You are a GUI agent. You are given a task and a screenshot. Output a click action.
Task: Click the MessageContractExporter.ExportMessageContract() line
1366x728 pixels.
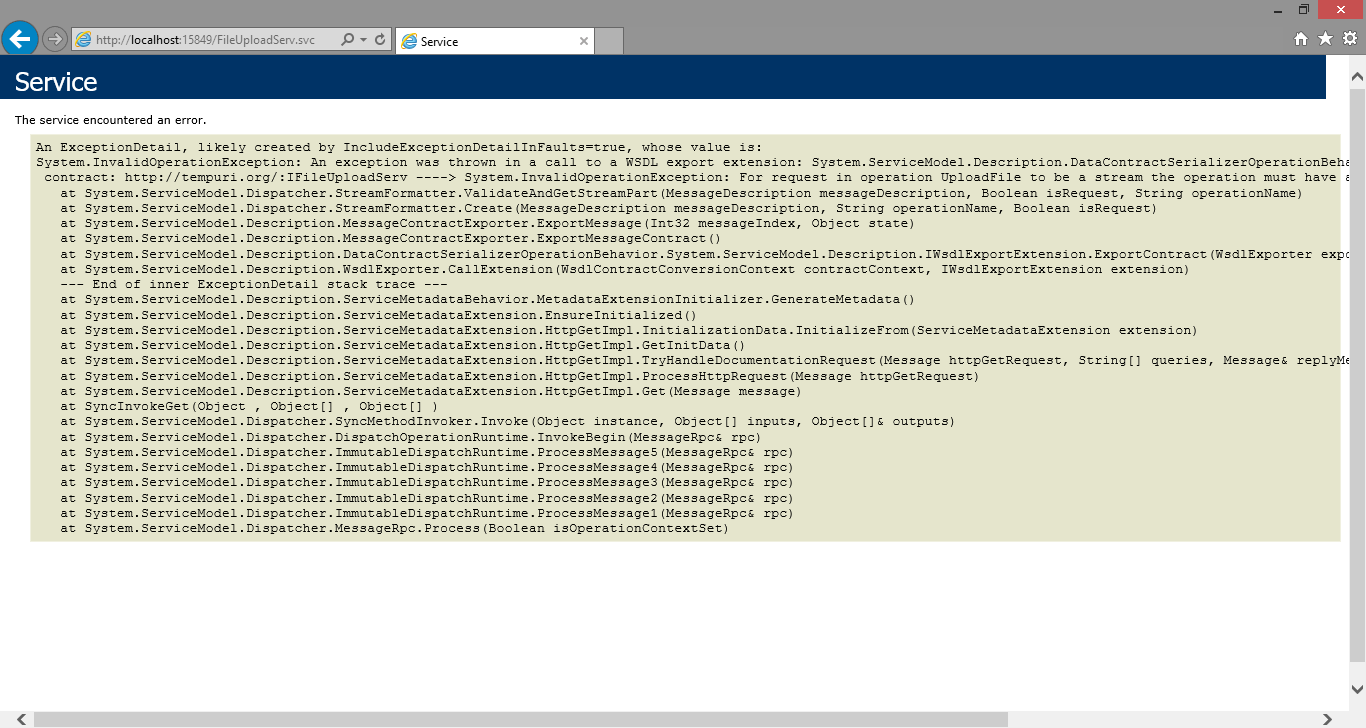point(390,239)
